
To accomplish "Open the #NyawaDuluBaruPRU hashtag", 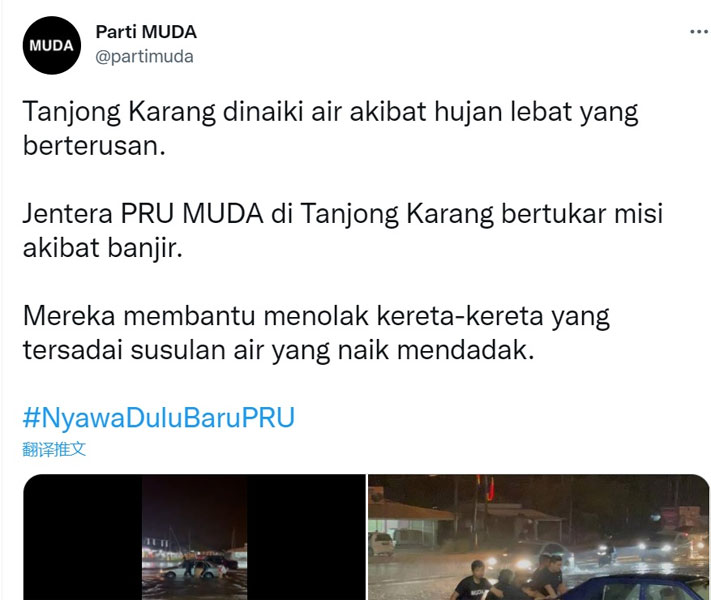I will coord(159,417).
